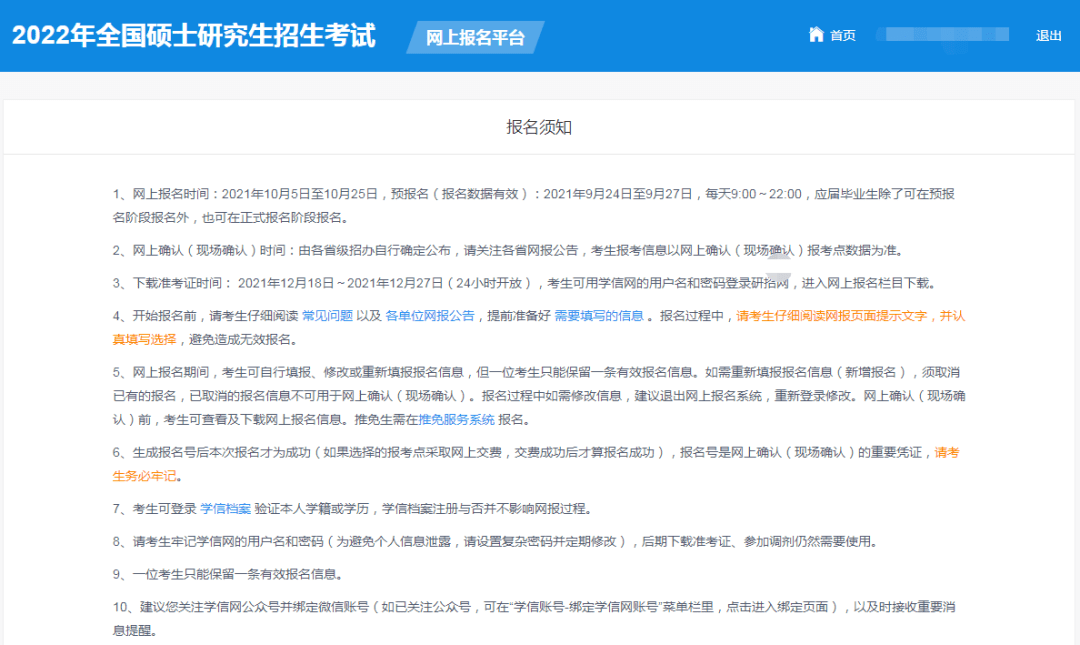Click the 报名须知 page heading
1080x645 pixels.
point(539,127)
